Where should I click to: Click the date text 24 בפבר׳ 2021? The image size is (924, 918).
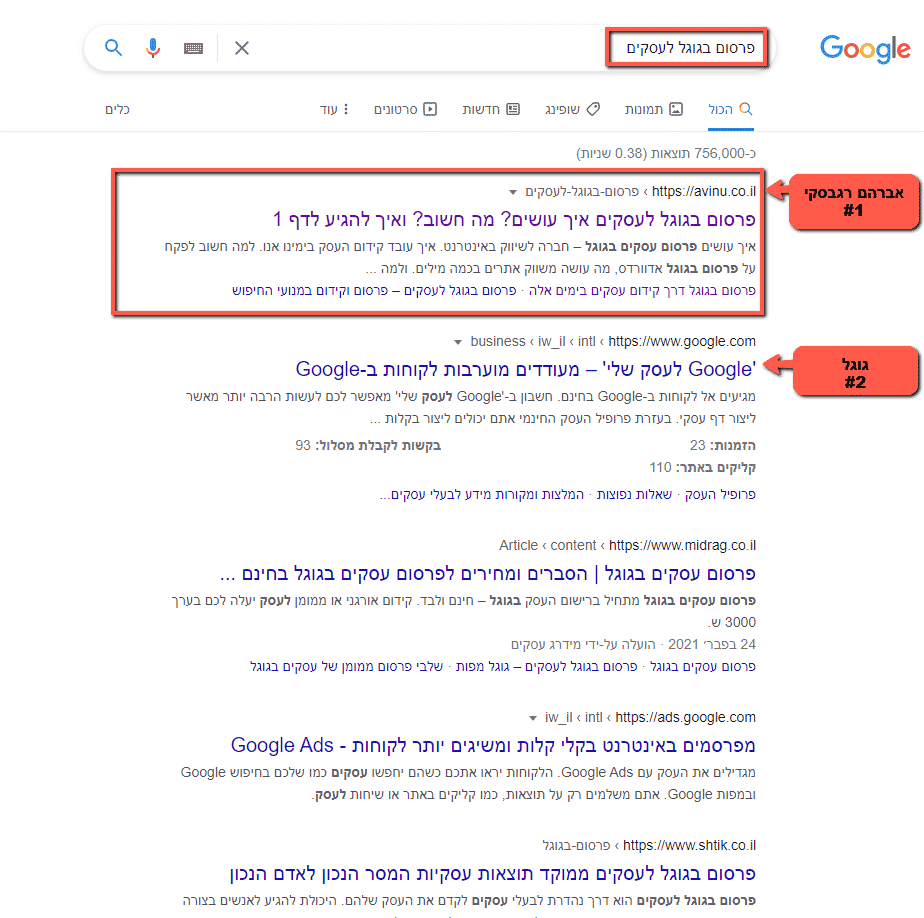point(712,645)
